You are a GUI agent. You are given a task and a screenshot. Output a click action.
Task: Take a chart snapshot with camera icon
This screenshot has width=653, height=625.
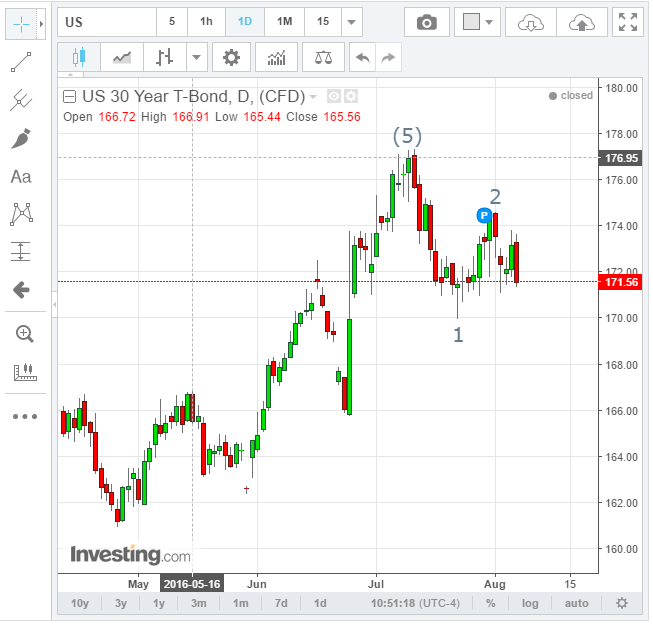click(x=427, y=22)
